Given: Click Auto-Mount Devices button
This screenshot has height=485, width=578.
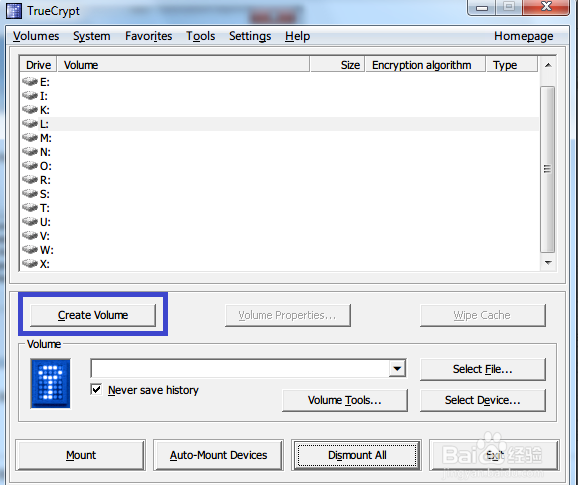Looking at the screenshot, I should [218, 455].
